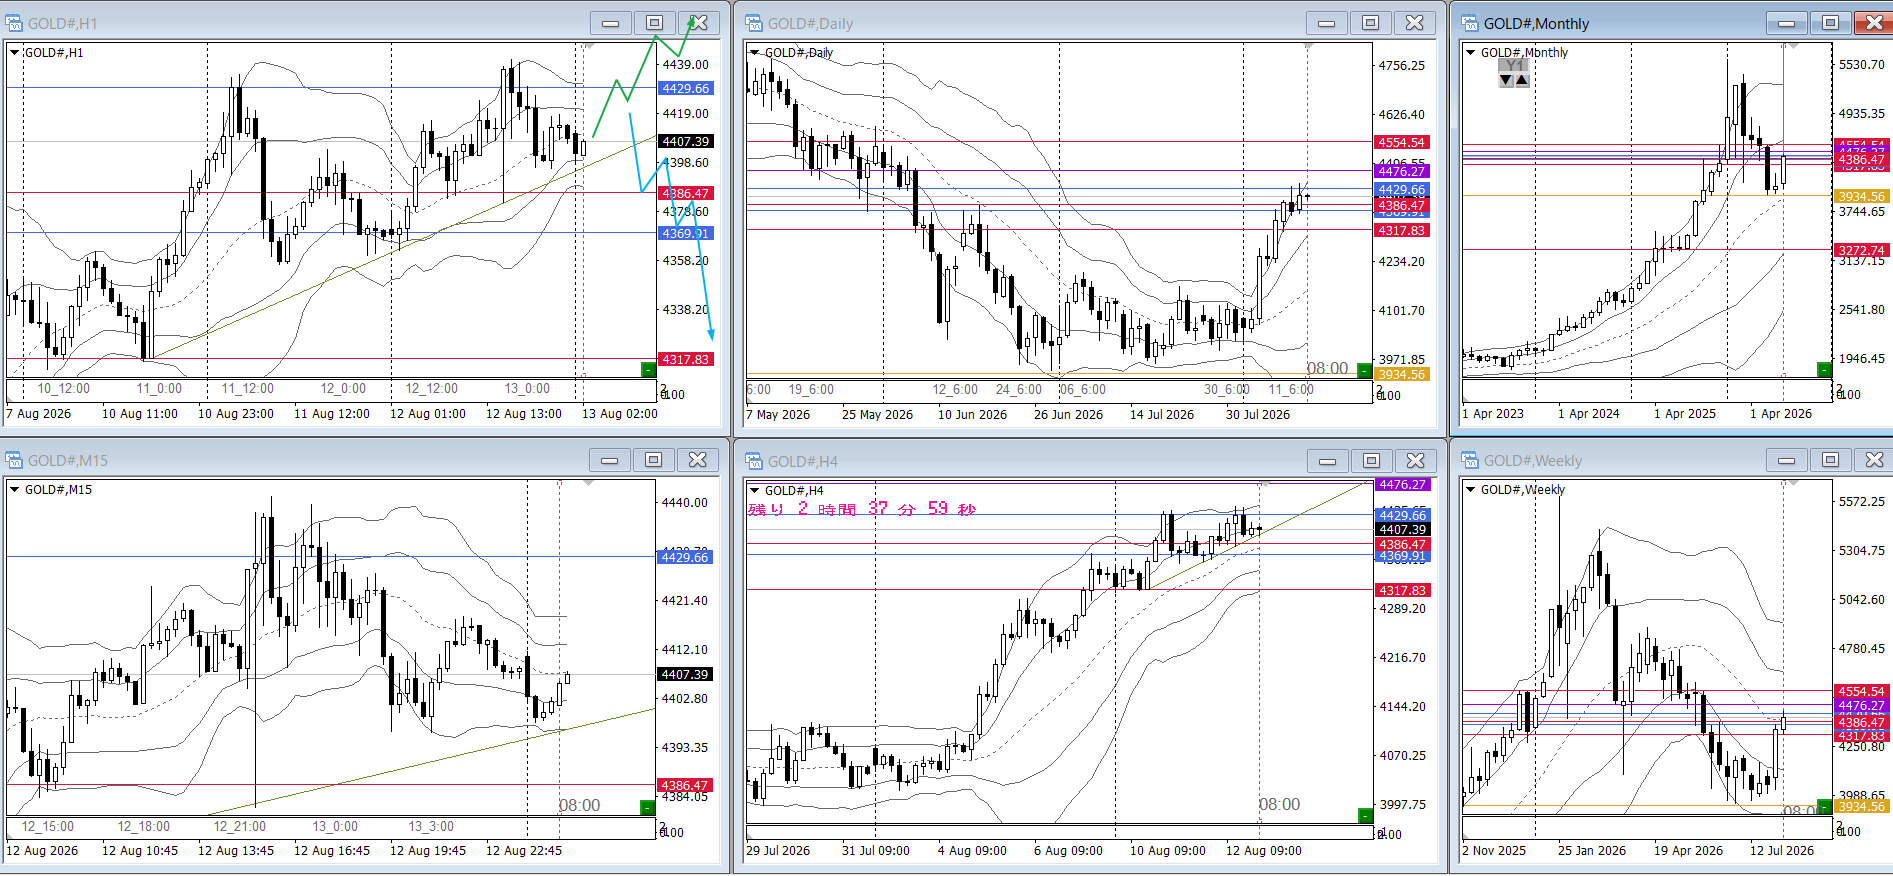Click the red 4554.54 price label in Daily chart
Screen dimensions: 1893x876
click(x=1402, y=143)
